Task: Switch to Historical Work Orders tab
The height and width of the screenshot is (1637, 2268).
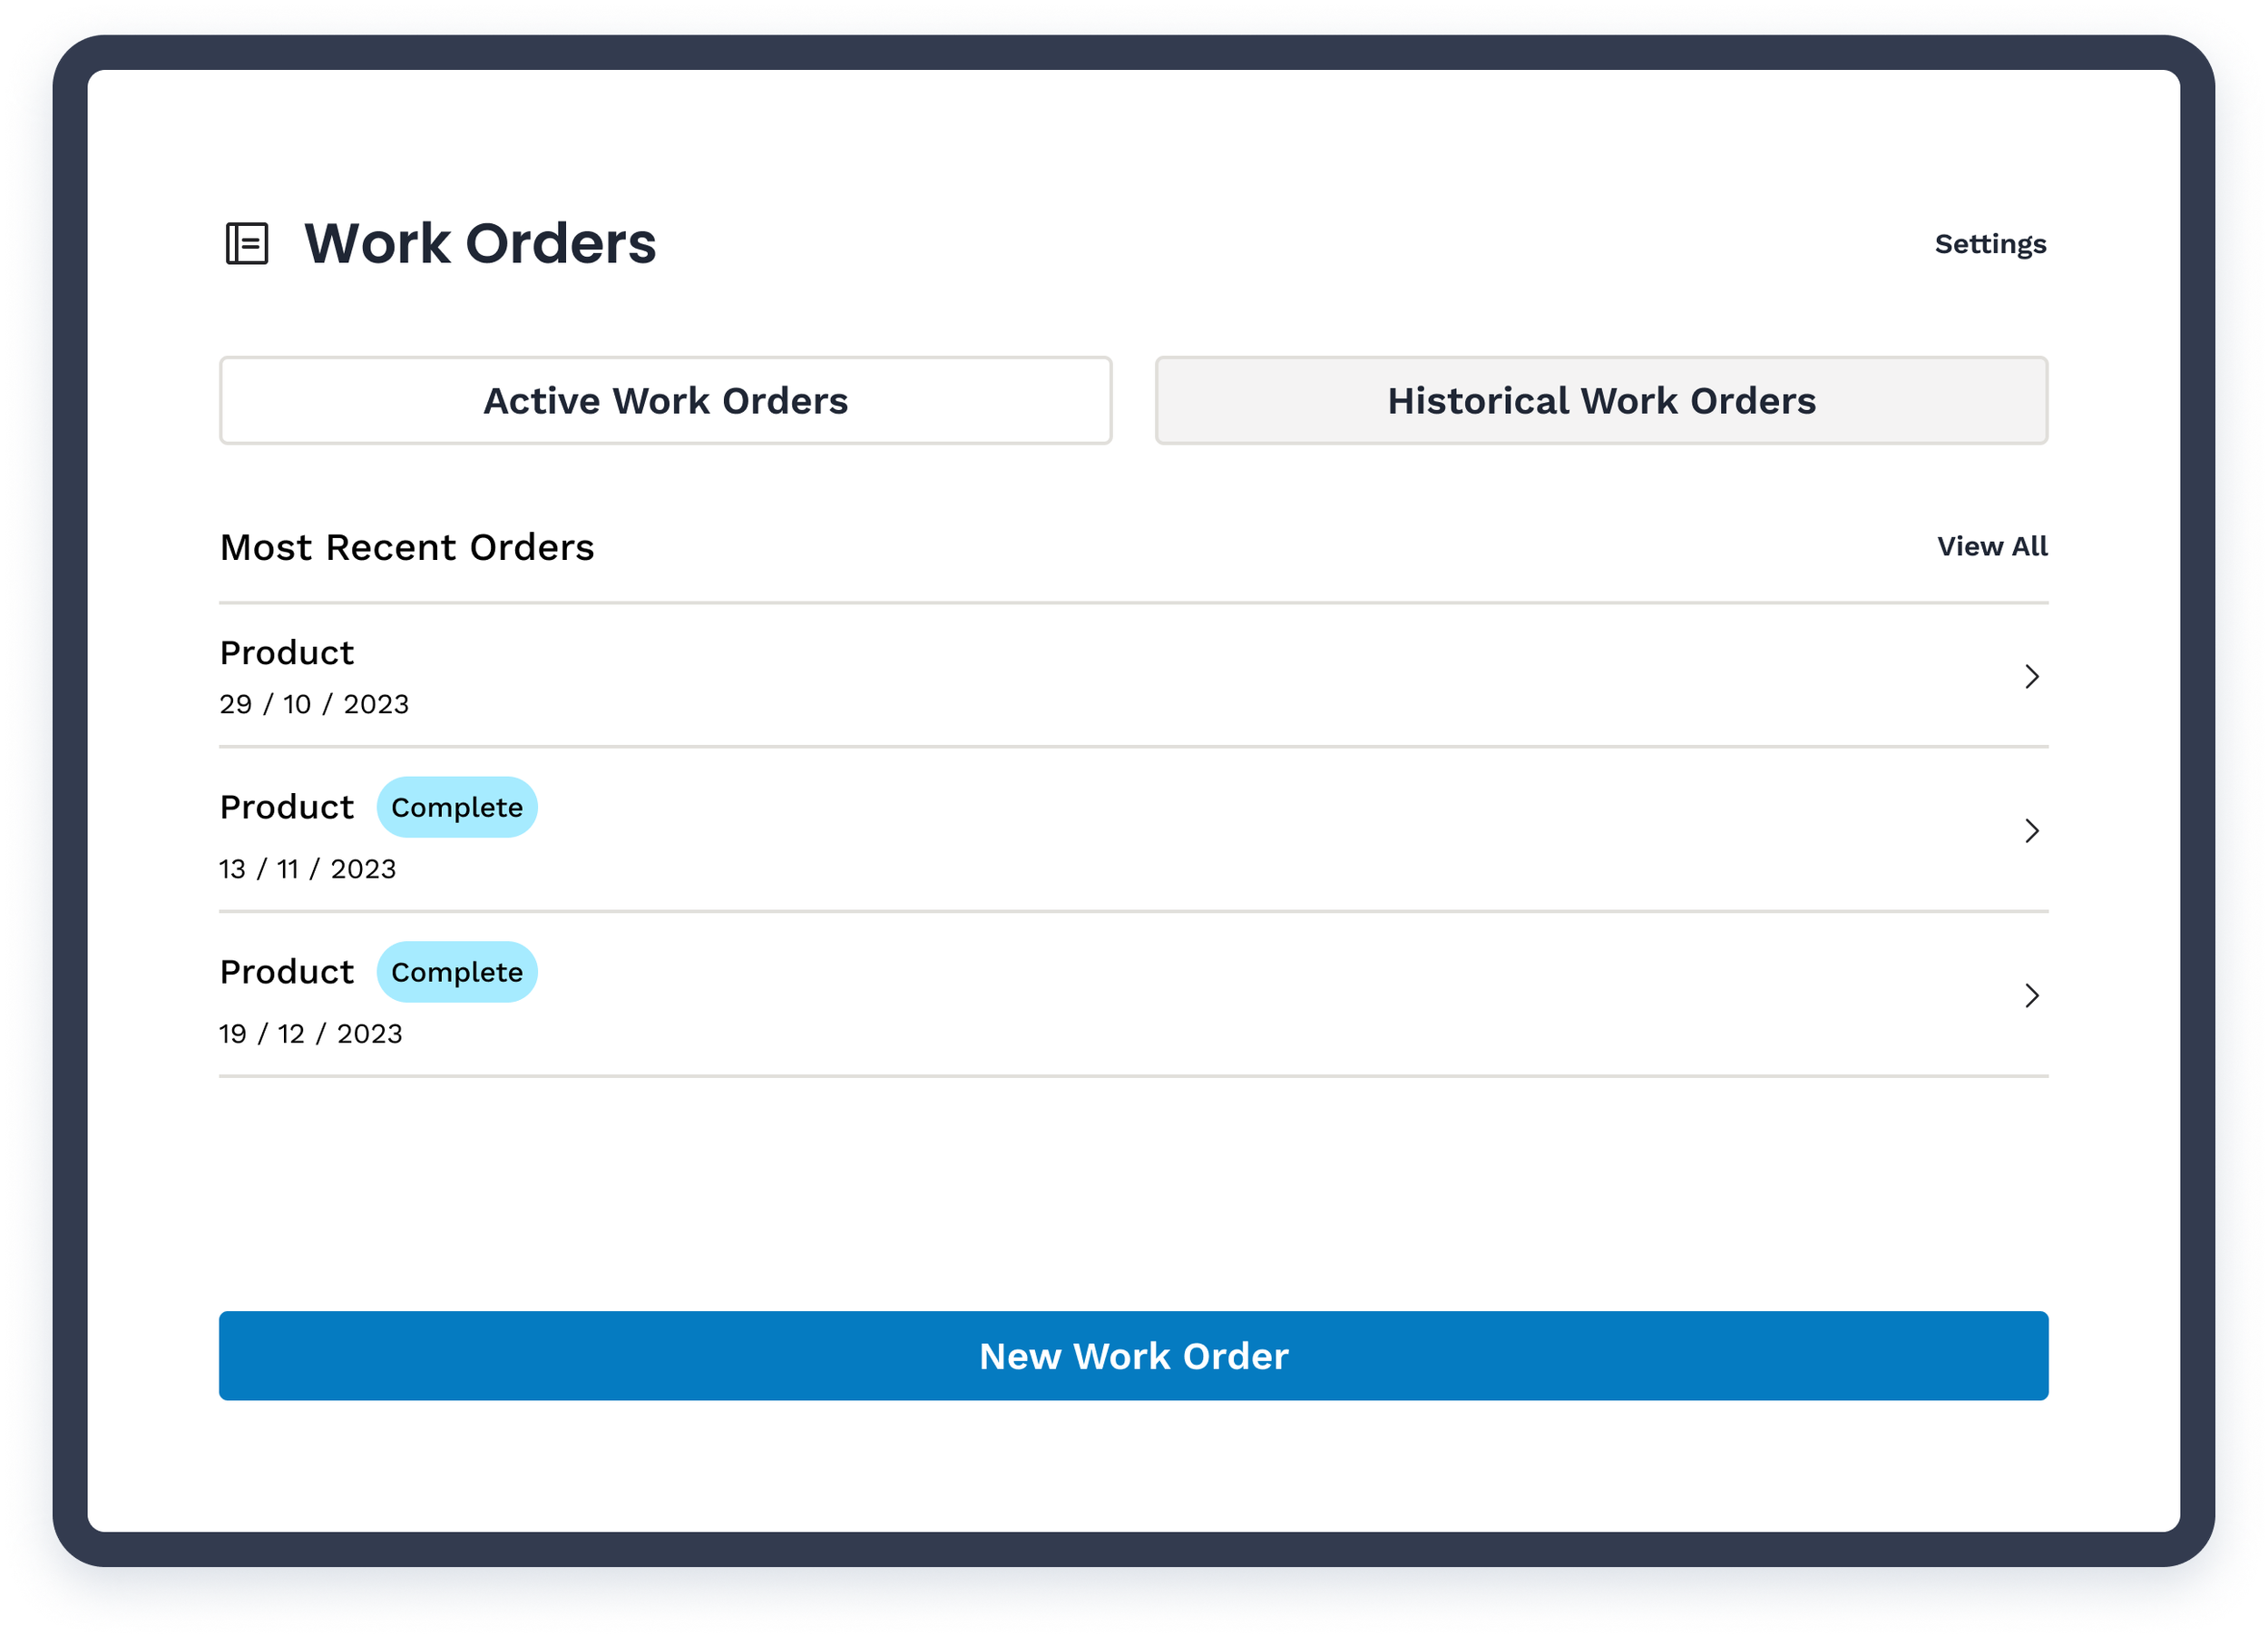Action: 1600,401
